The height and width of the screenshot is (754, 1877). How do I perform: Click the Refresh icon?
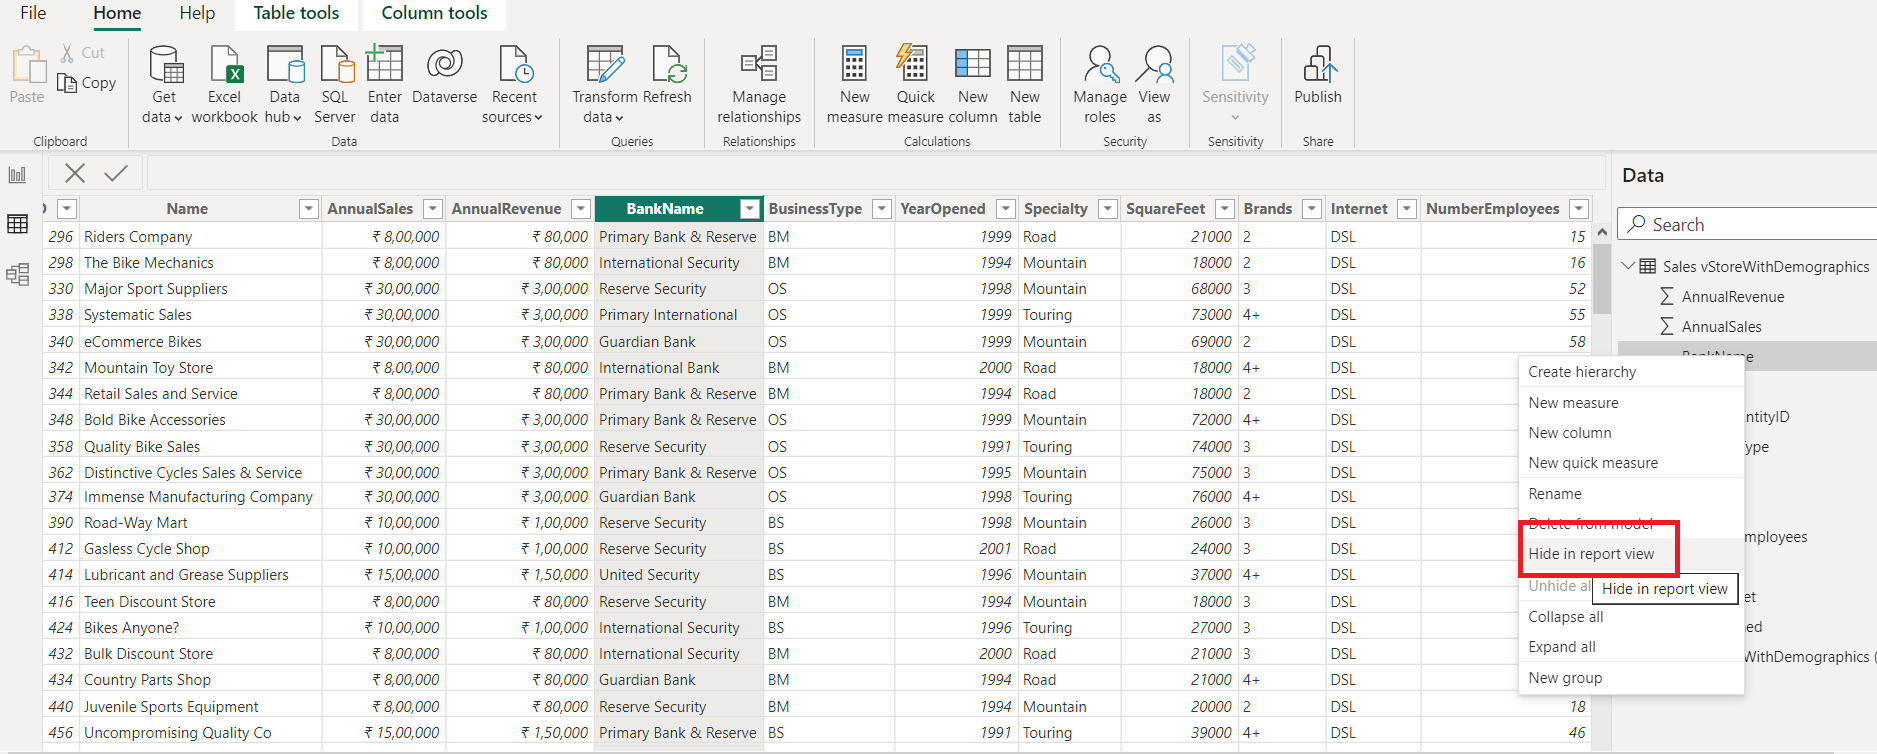[668, 64]
